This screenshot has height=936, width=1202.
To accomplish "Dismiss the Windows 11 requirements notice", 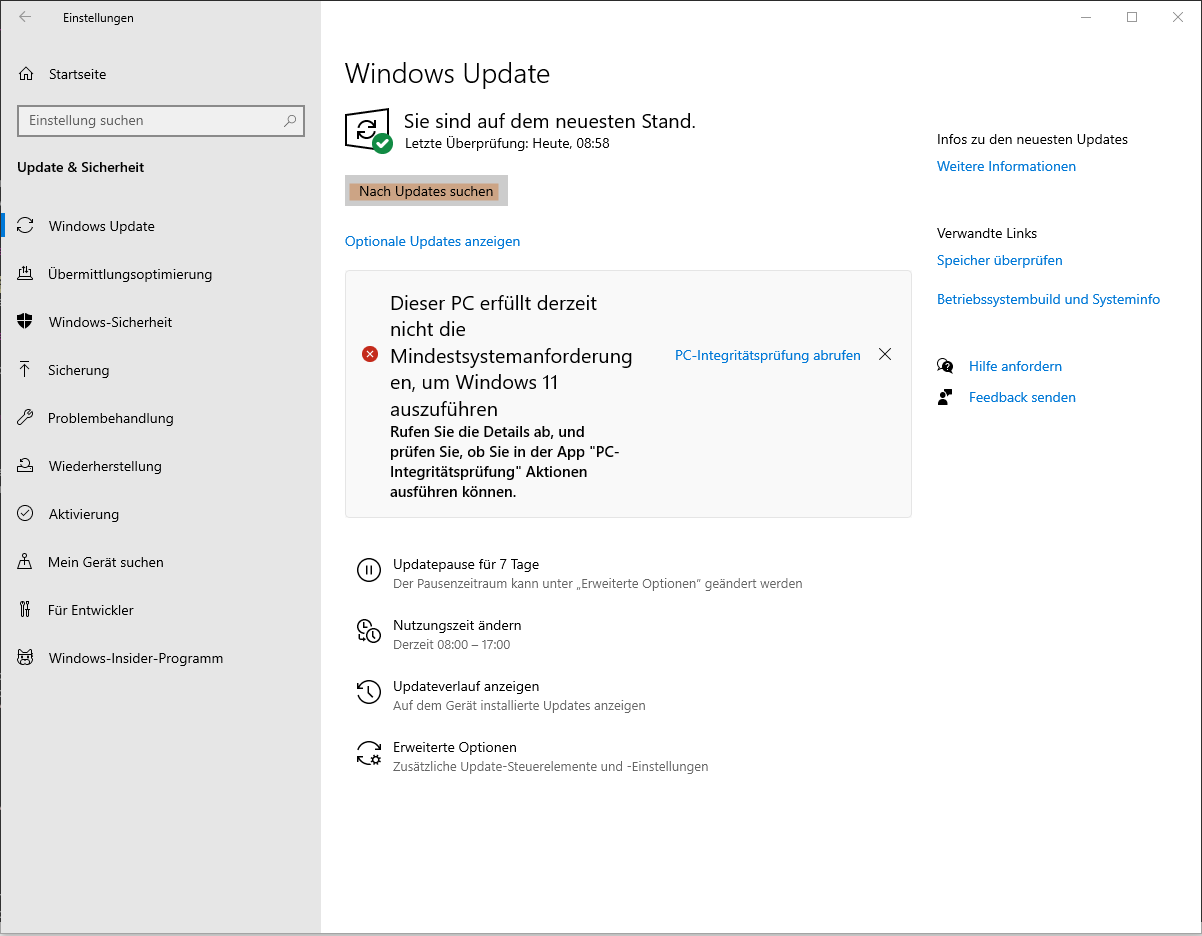I will [884, 354].
